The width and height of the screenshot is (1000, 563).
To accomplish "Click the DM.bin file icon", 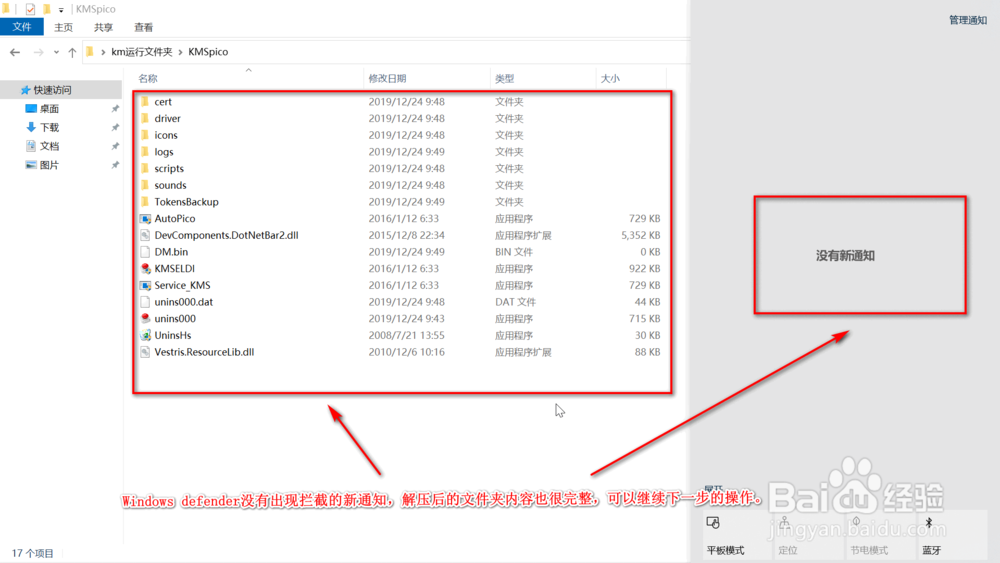I will point(145,252).
